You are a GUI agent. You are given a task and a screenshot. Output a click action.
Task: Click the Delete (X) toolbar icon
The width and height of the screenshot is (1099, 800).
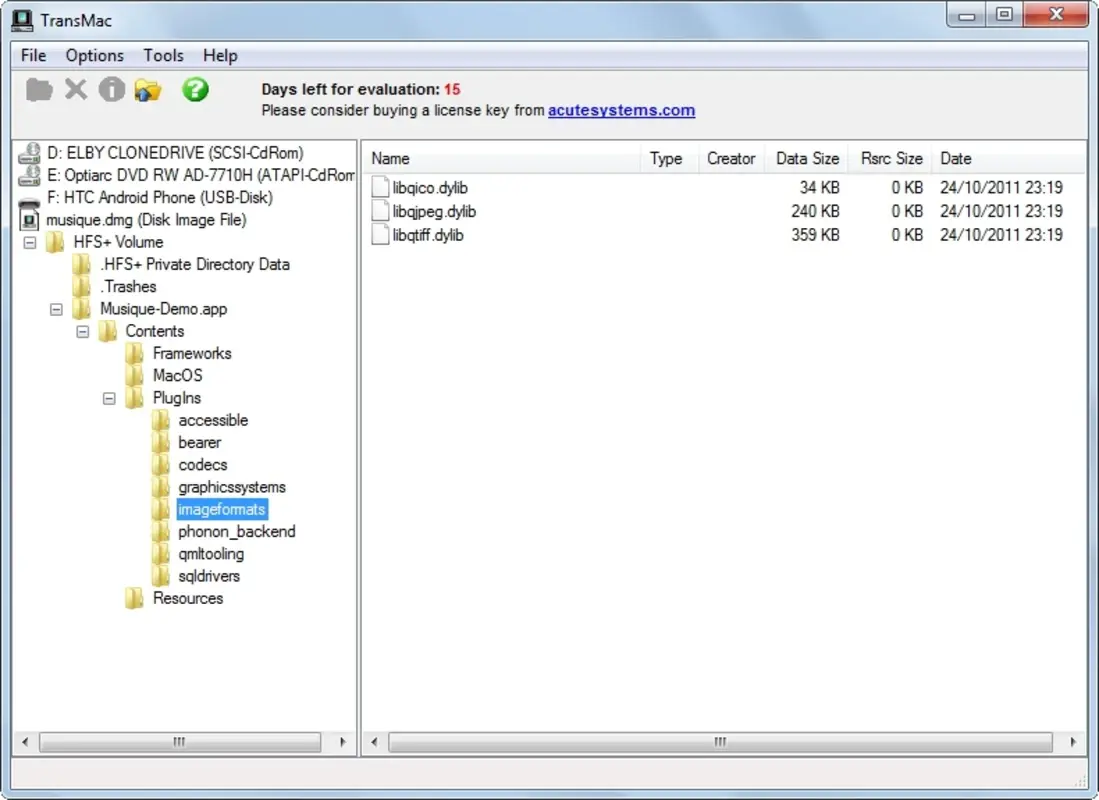pos(75,89)
